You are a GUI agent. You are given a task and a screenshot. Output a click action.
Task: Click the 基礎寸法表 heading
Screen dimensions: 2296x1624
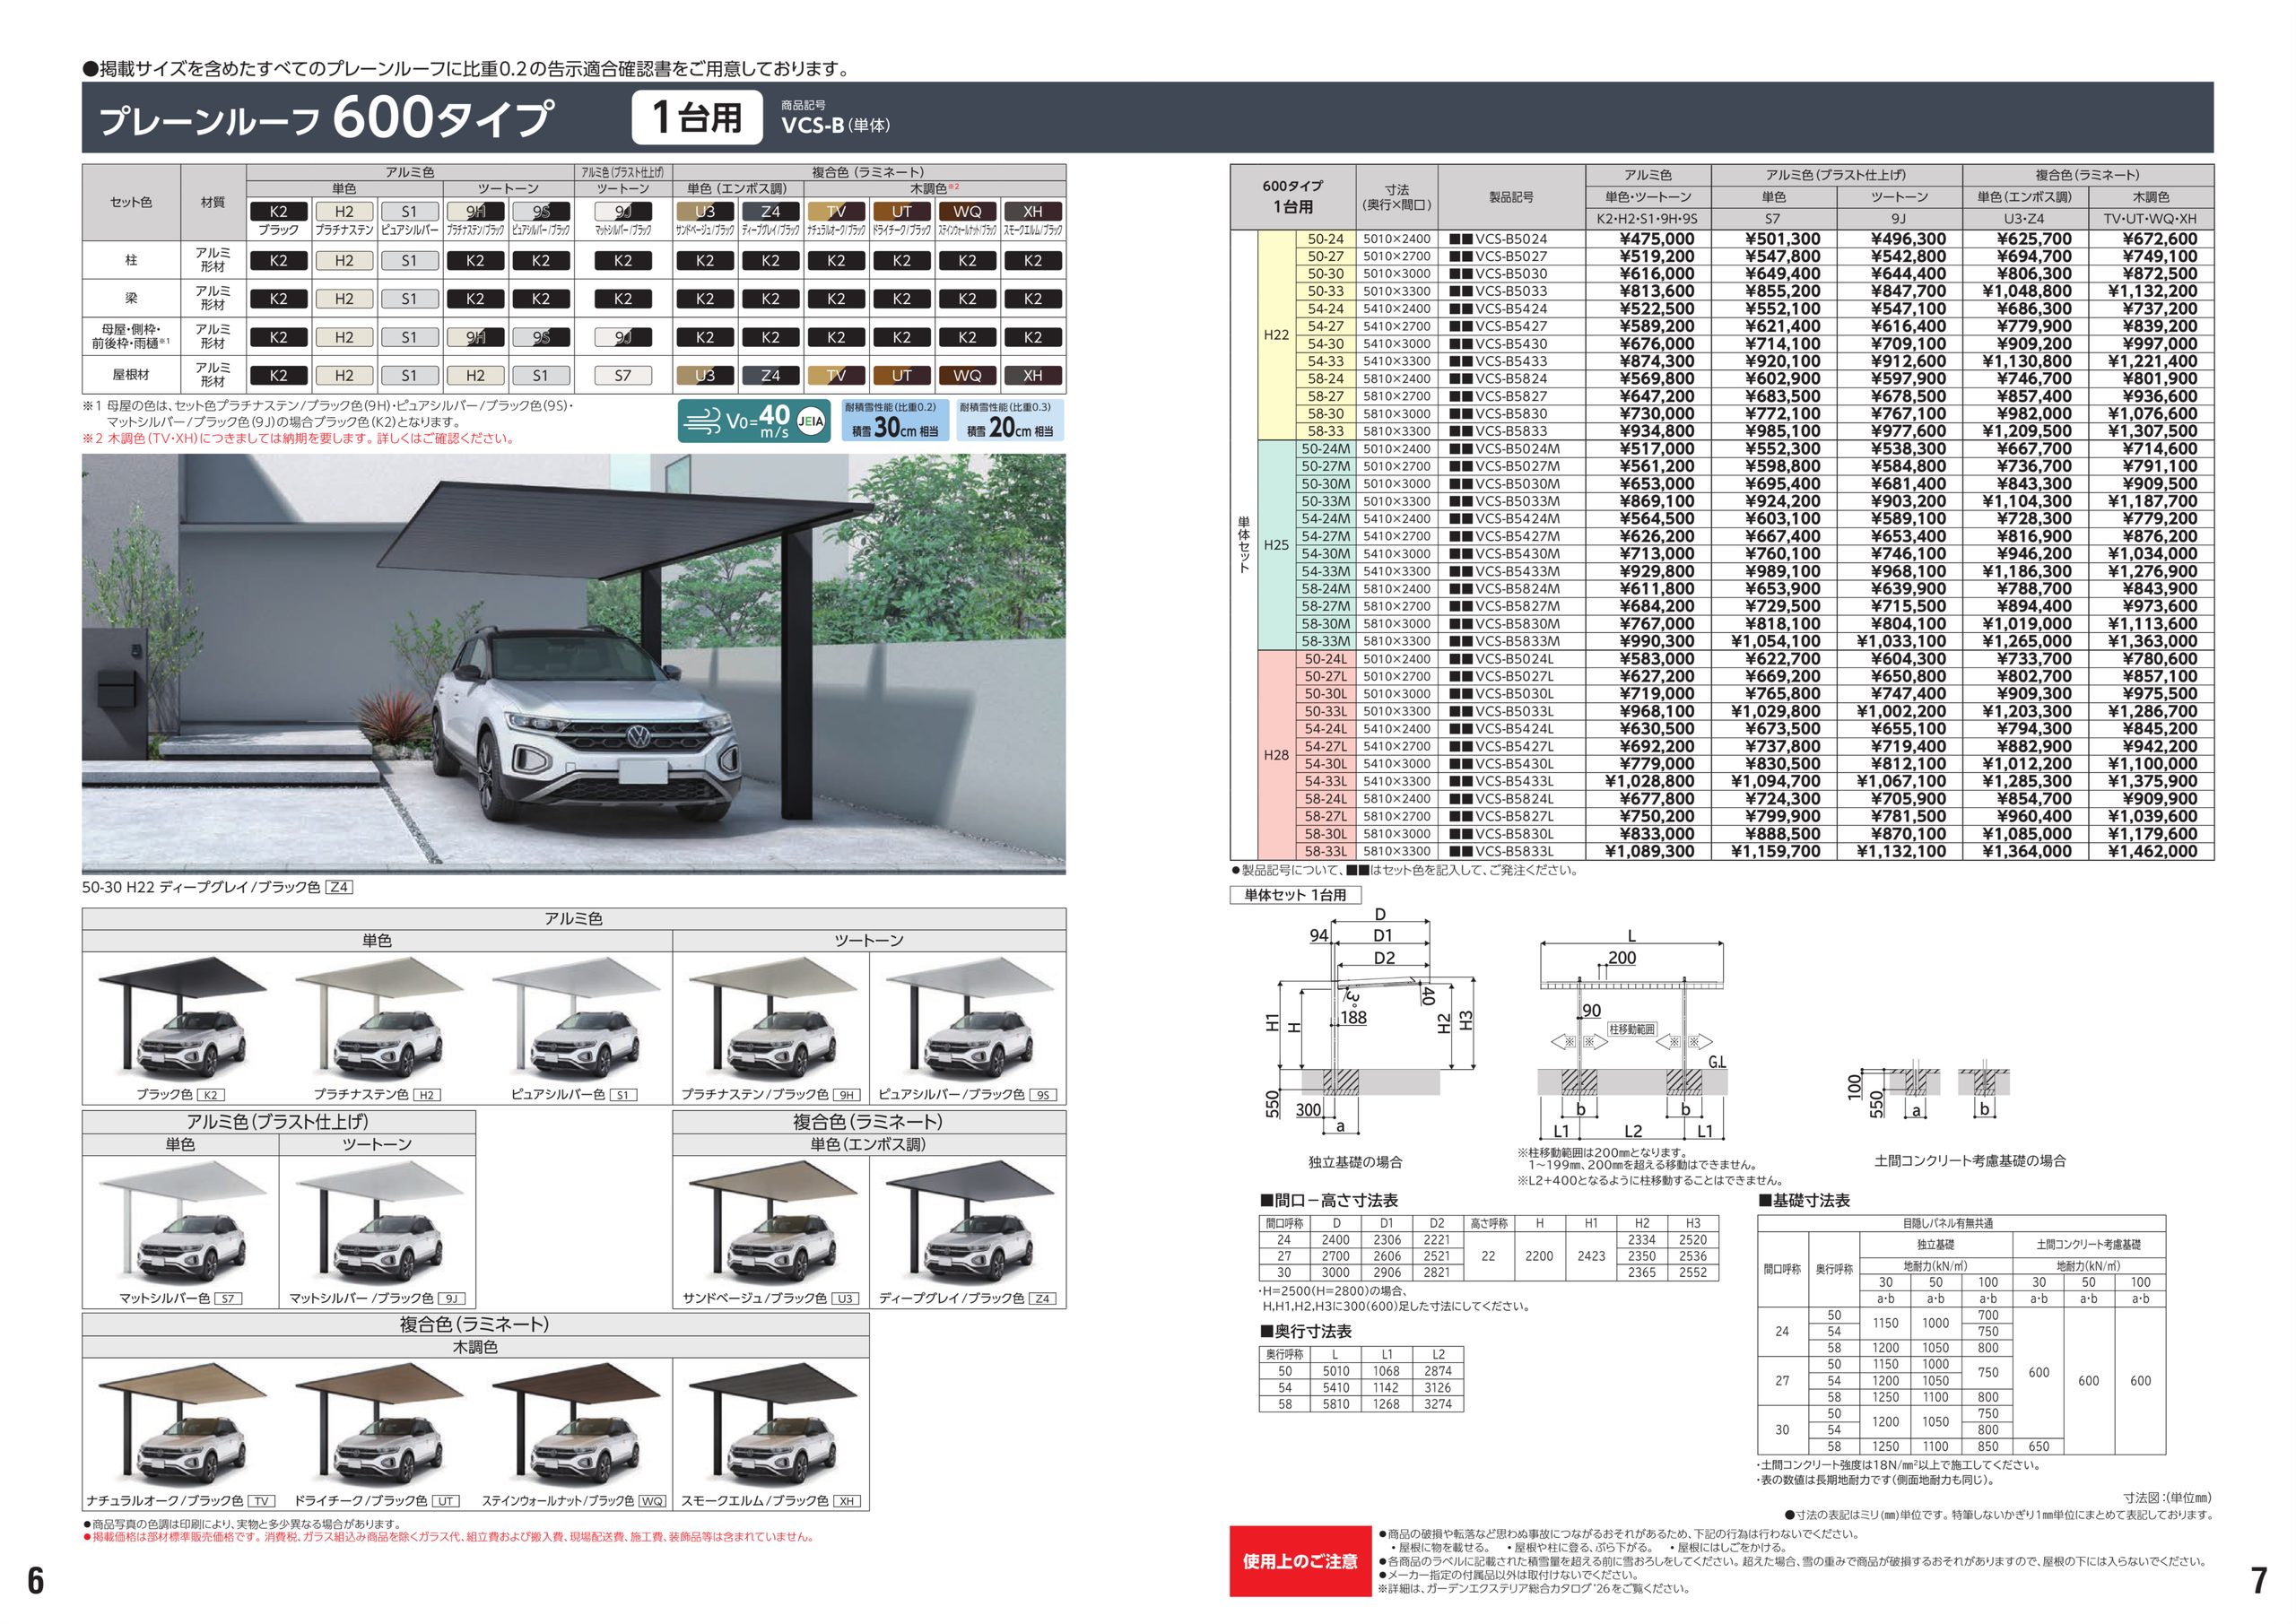1804,1200
